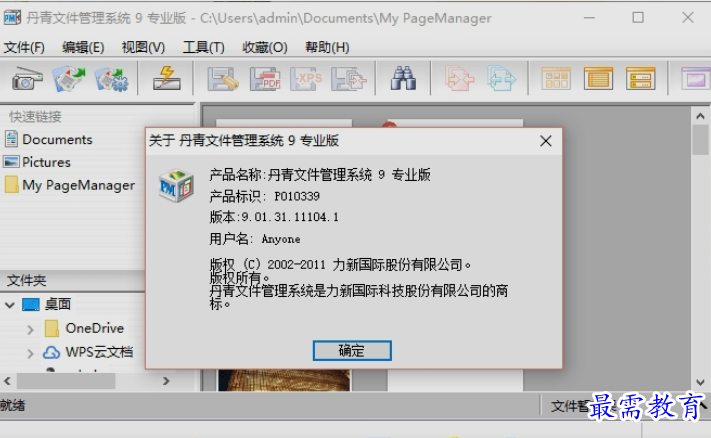The width and height of the screenshot is (711, 438).
Task: Click the document thumbnail below the dialog
Action: [284, 380]
